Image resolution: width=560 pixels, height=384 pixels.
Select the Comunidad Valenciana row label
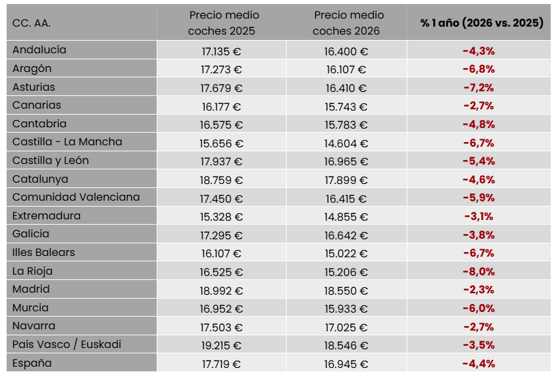point(76,197)
